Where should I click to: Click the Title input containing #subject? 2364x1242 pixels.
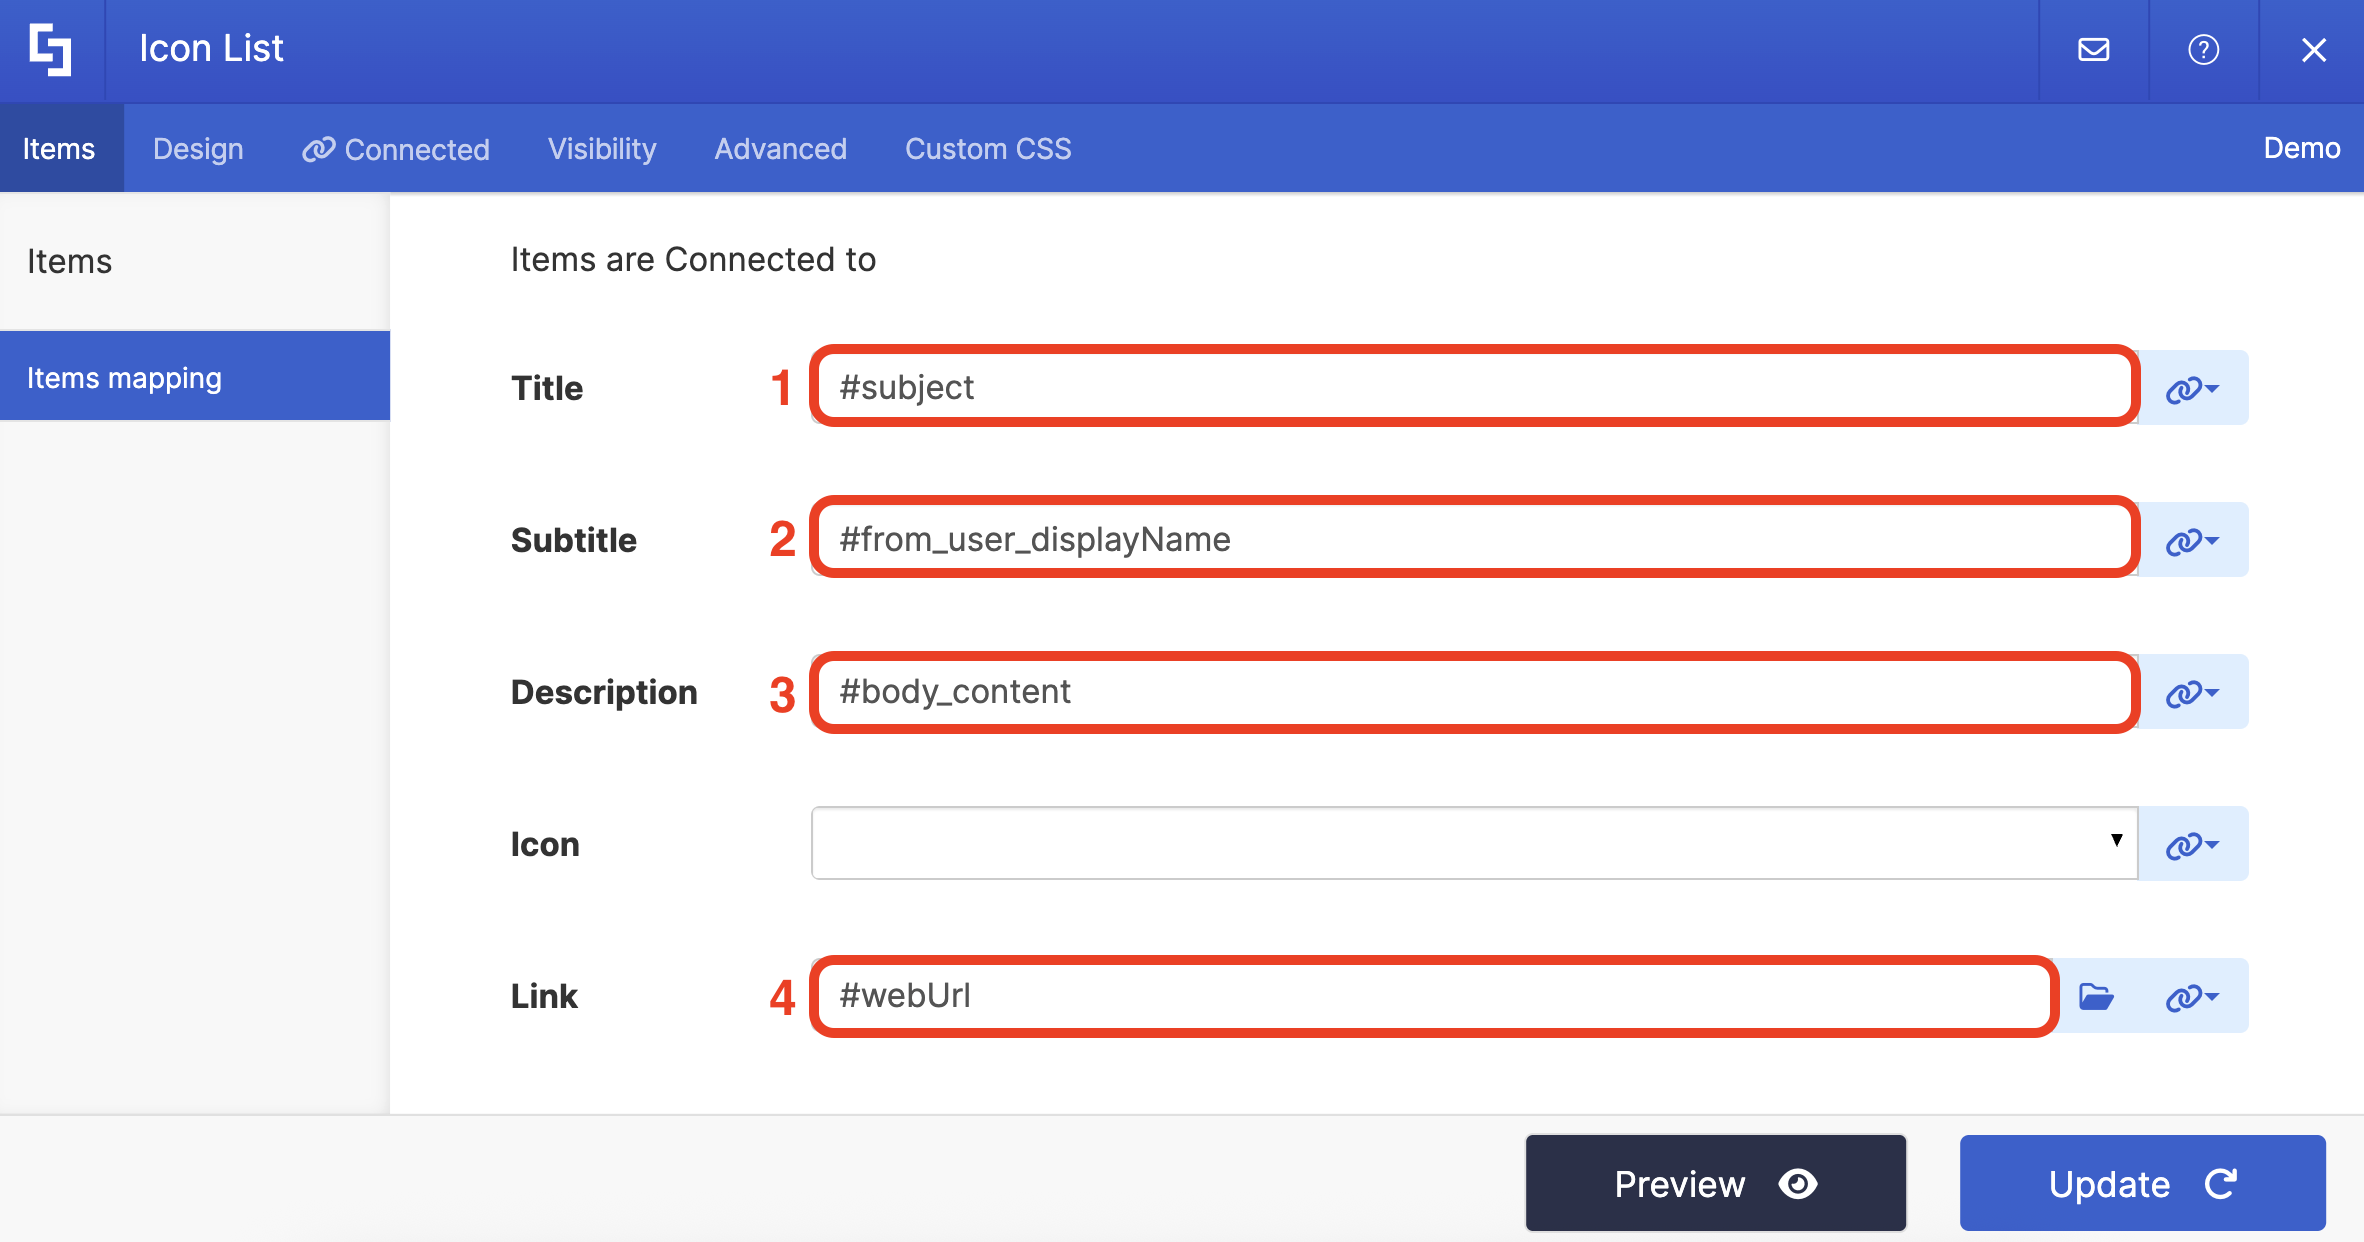[1474, 387]
